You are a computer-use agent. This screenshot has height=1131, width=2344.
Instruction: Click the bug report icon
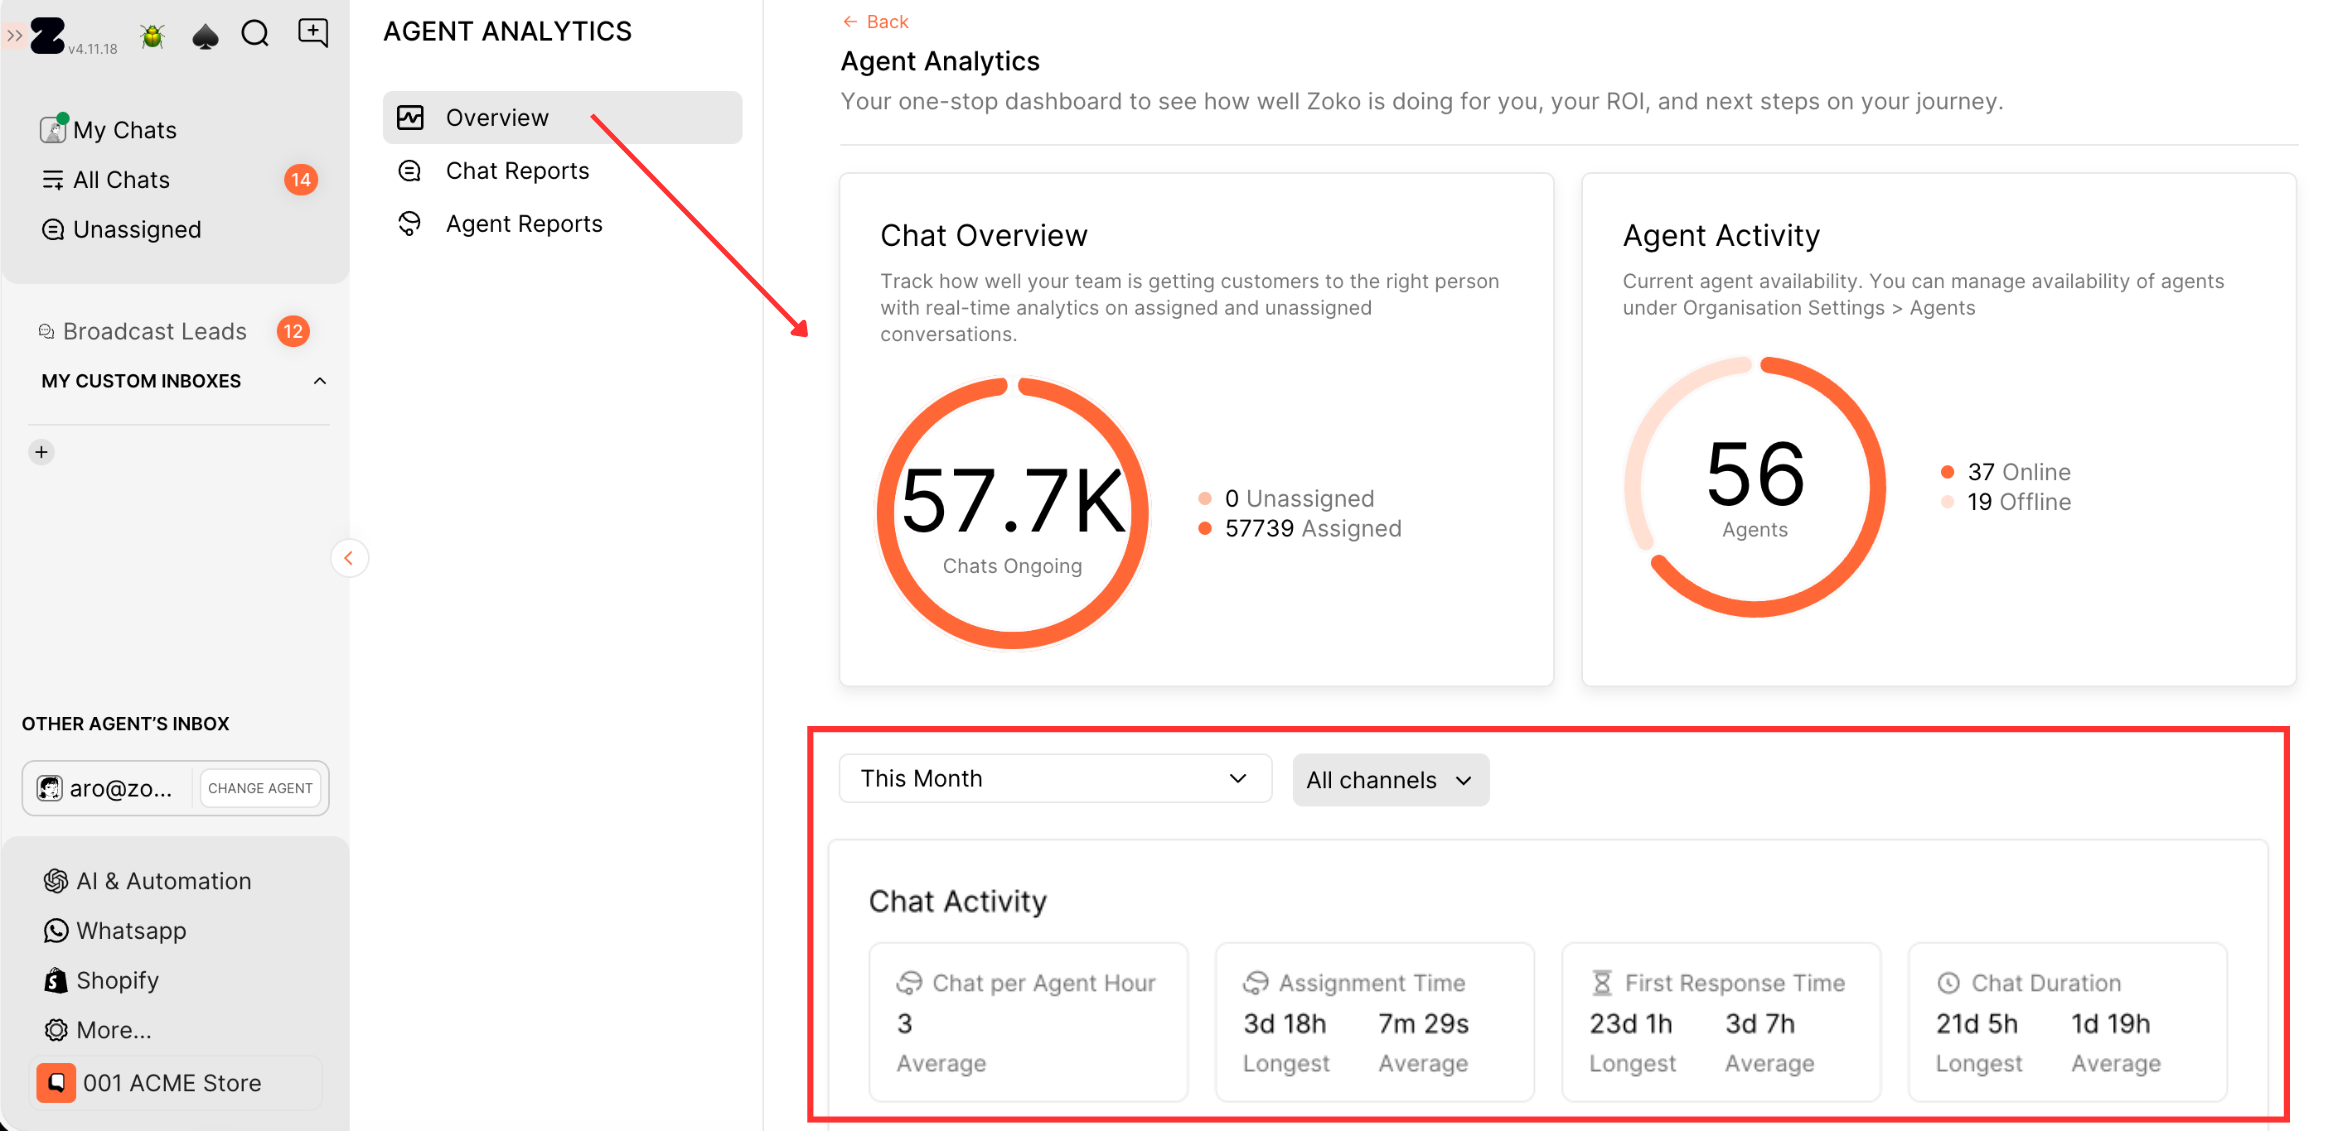pyautogui.click(x=153, y=36)
